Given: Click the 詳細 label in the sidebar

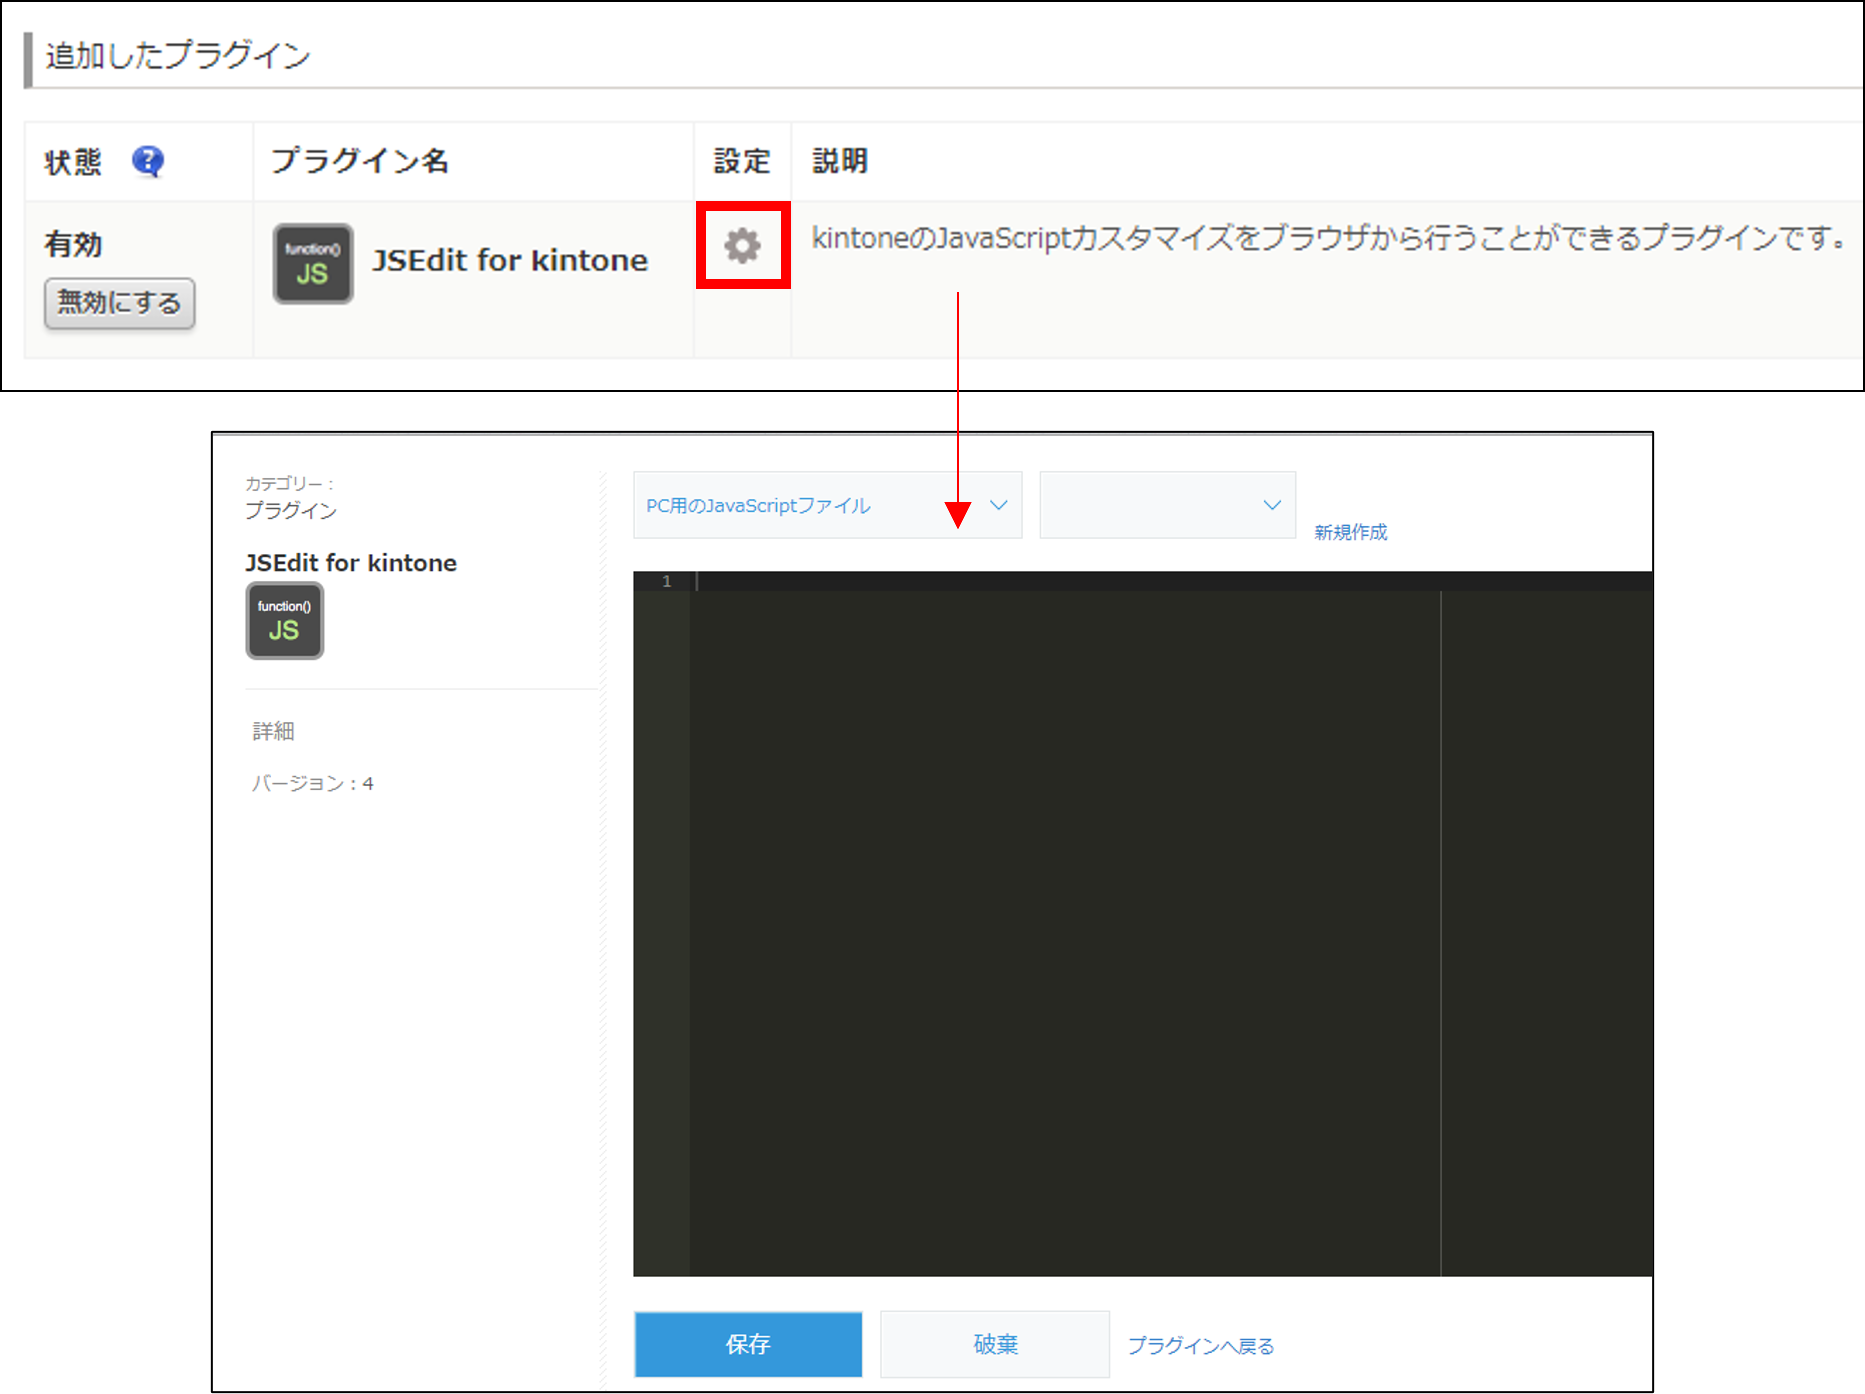Looking at the screenshot, I should click(273, 731).
